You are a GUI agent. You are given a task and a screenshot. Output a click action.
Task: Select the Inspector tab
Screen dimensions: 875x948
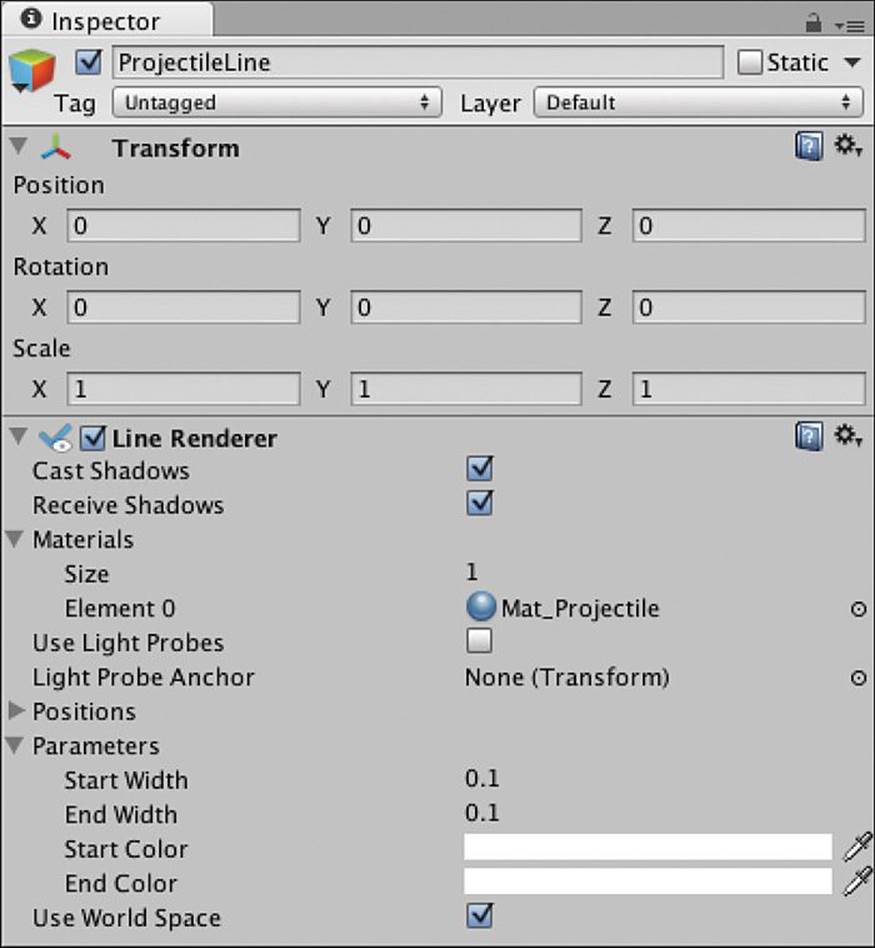pos(106,21)
